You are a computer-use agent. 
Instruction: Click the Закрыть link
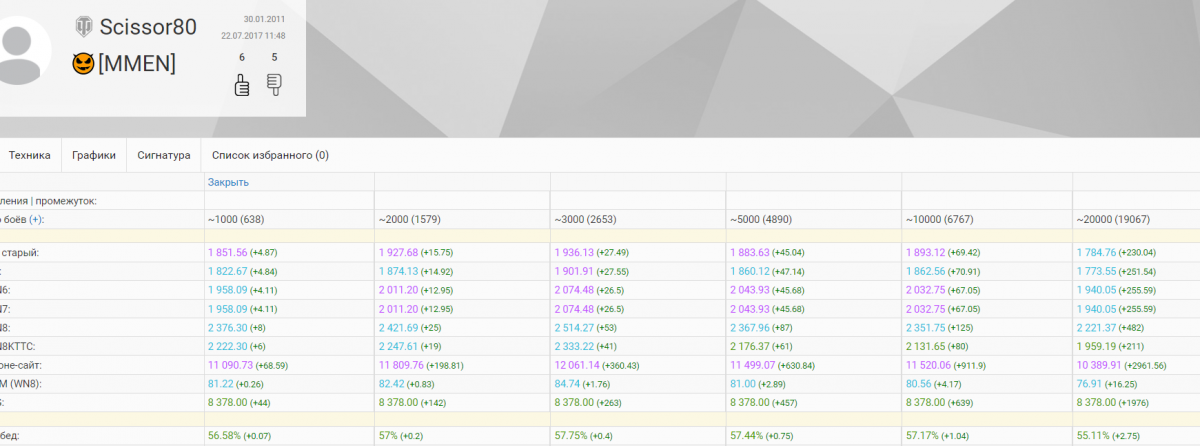coord(228,182)
